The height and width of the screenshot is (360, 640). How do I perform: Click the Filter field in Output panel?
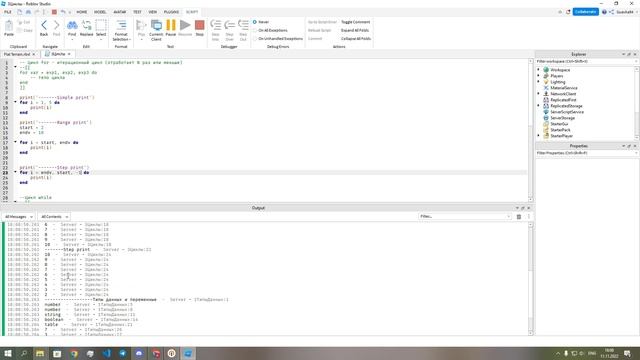[465, 216]
